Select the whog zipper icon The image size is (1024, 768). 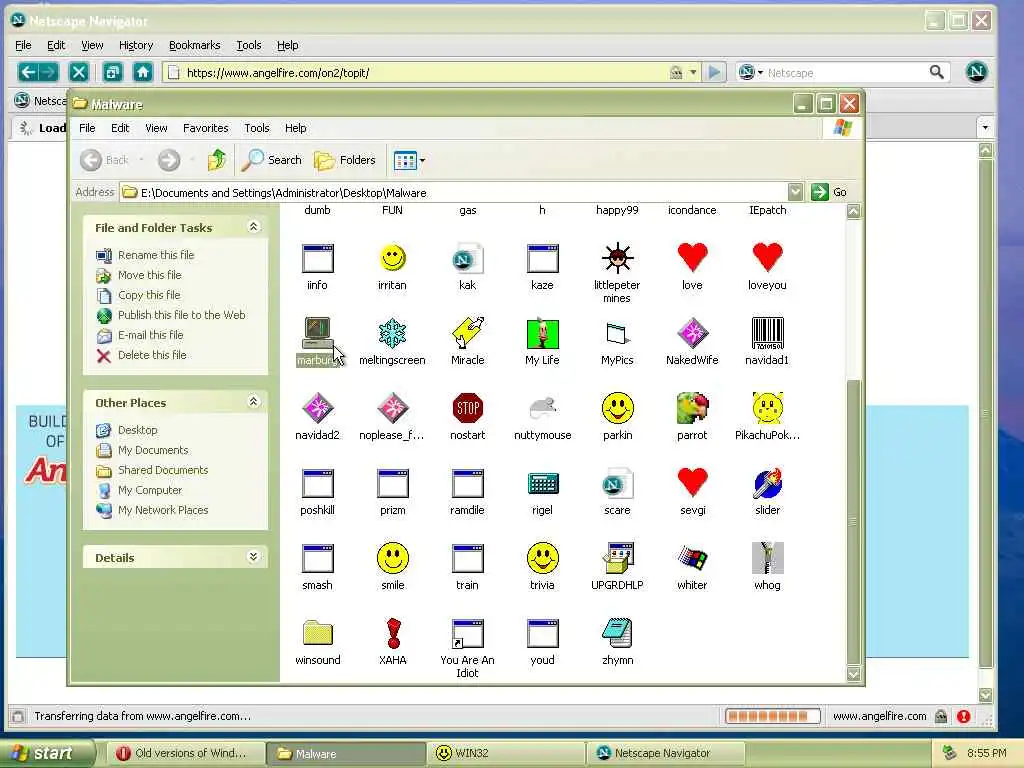(767, 558)
